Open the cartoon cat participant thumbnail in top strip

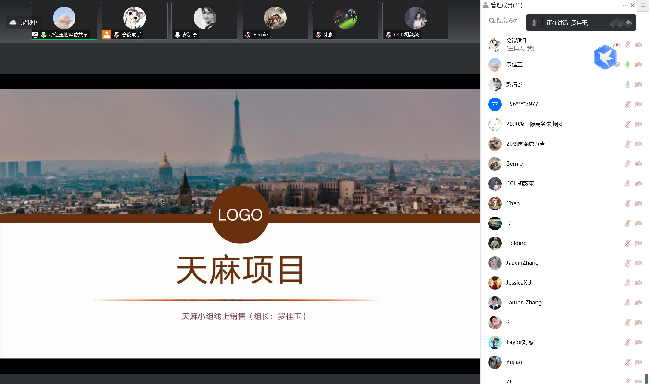[134, 21]
